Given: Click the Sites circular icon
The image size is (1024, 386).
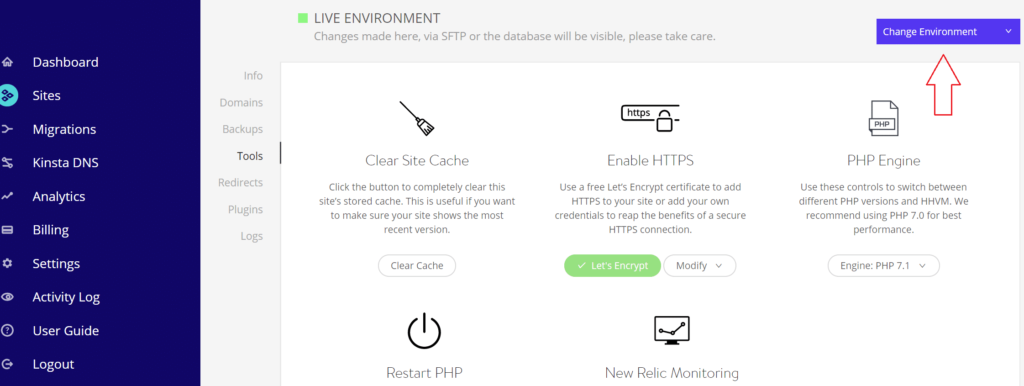Looking at the screenshot, I should [x=7, y=95].
